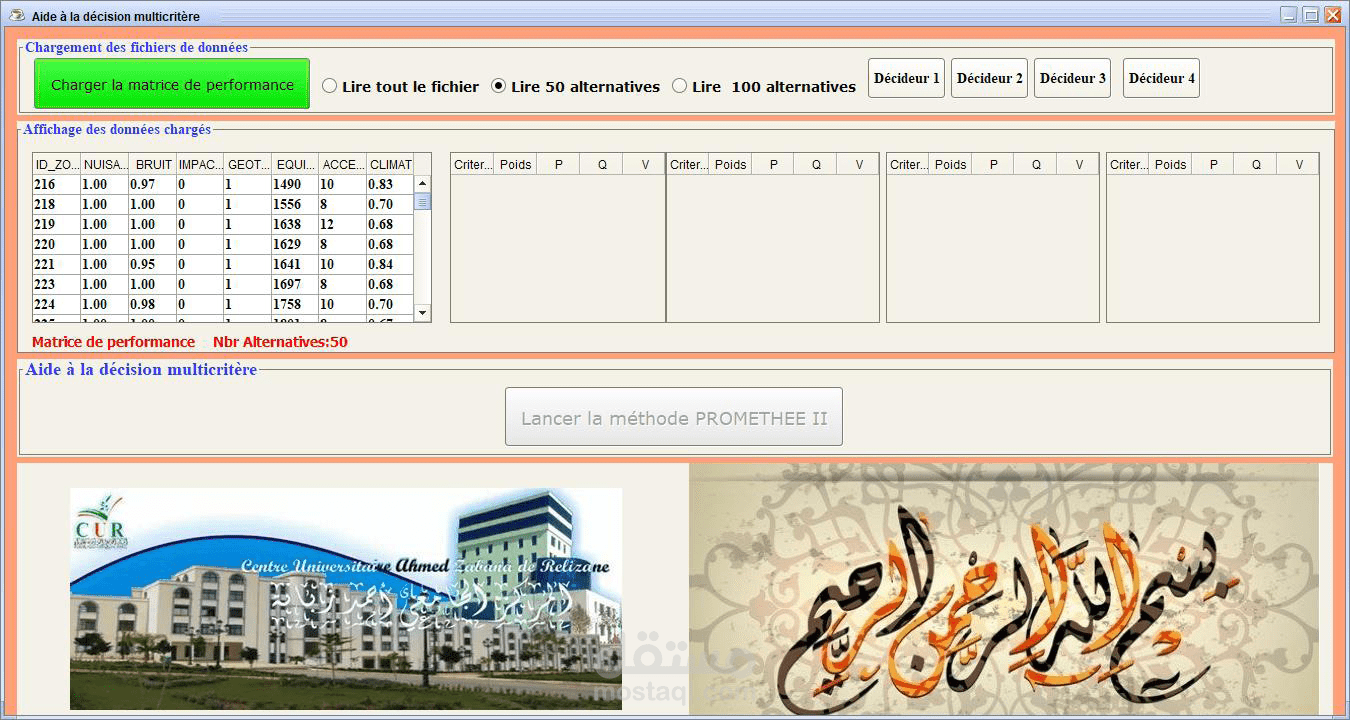Click the V header in the fourth criteria table

[x=1299, y=164]
